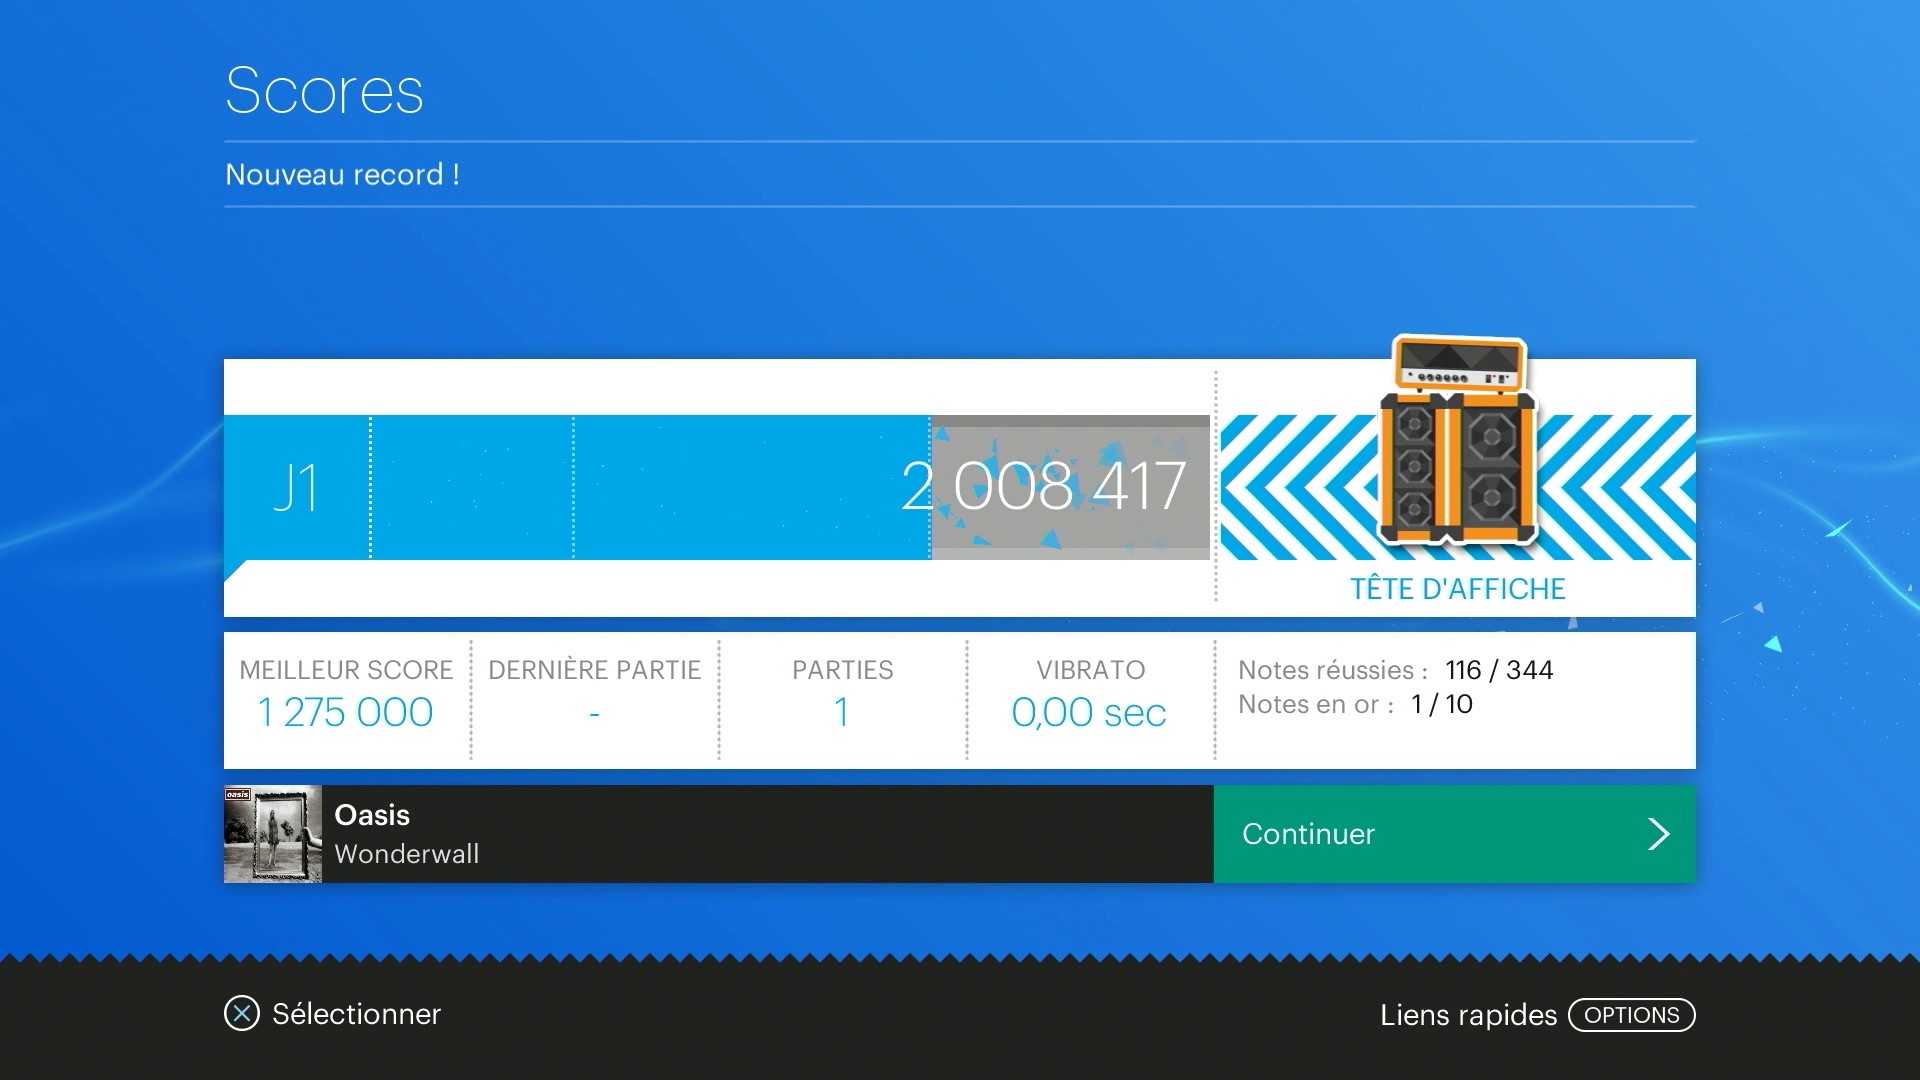Click the Liens rapides label
1920x1080 pixels.
coord(1468,1015)
